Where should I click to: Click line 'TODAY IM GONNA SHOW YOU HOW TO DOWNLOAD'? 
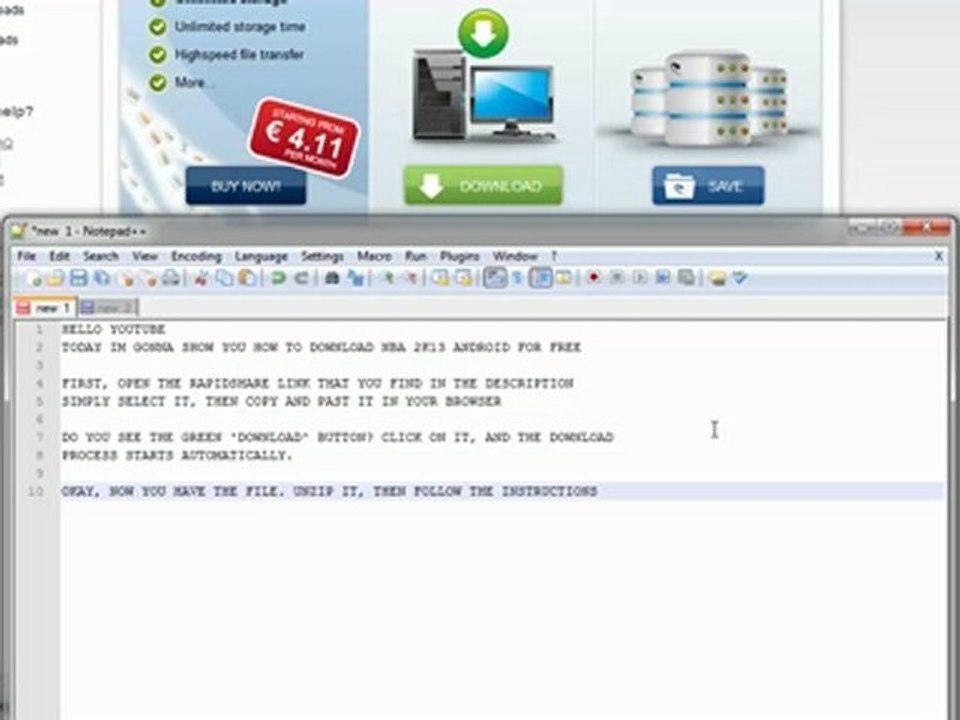coord(321,347)
